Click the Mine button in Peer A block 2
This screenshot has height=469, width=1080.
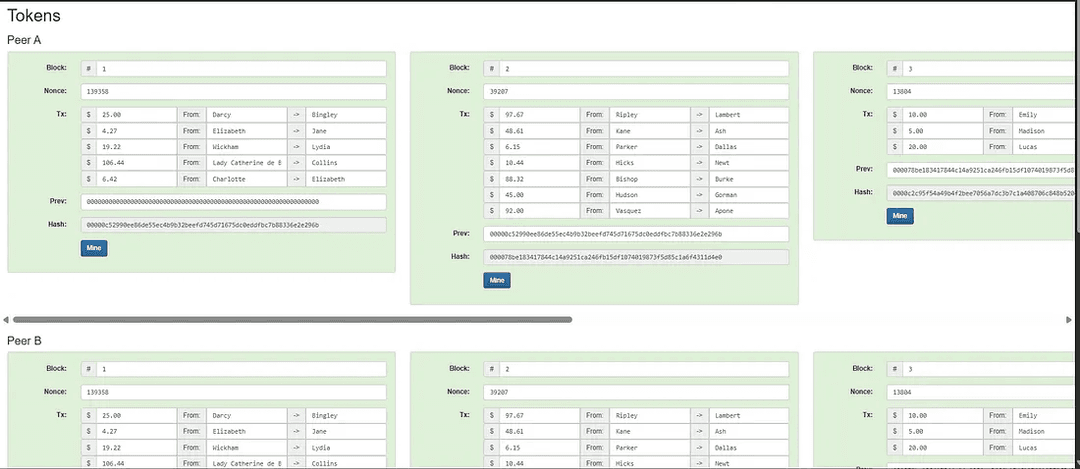click(497, 280)
